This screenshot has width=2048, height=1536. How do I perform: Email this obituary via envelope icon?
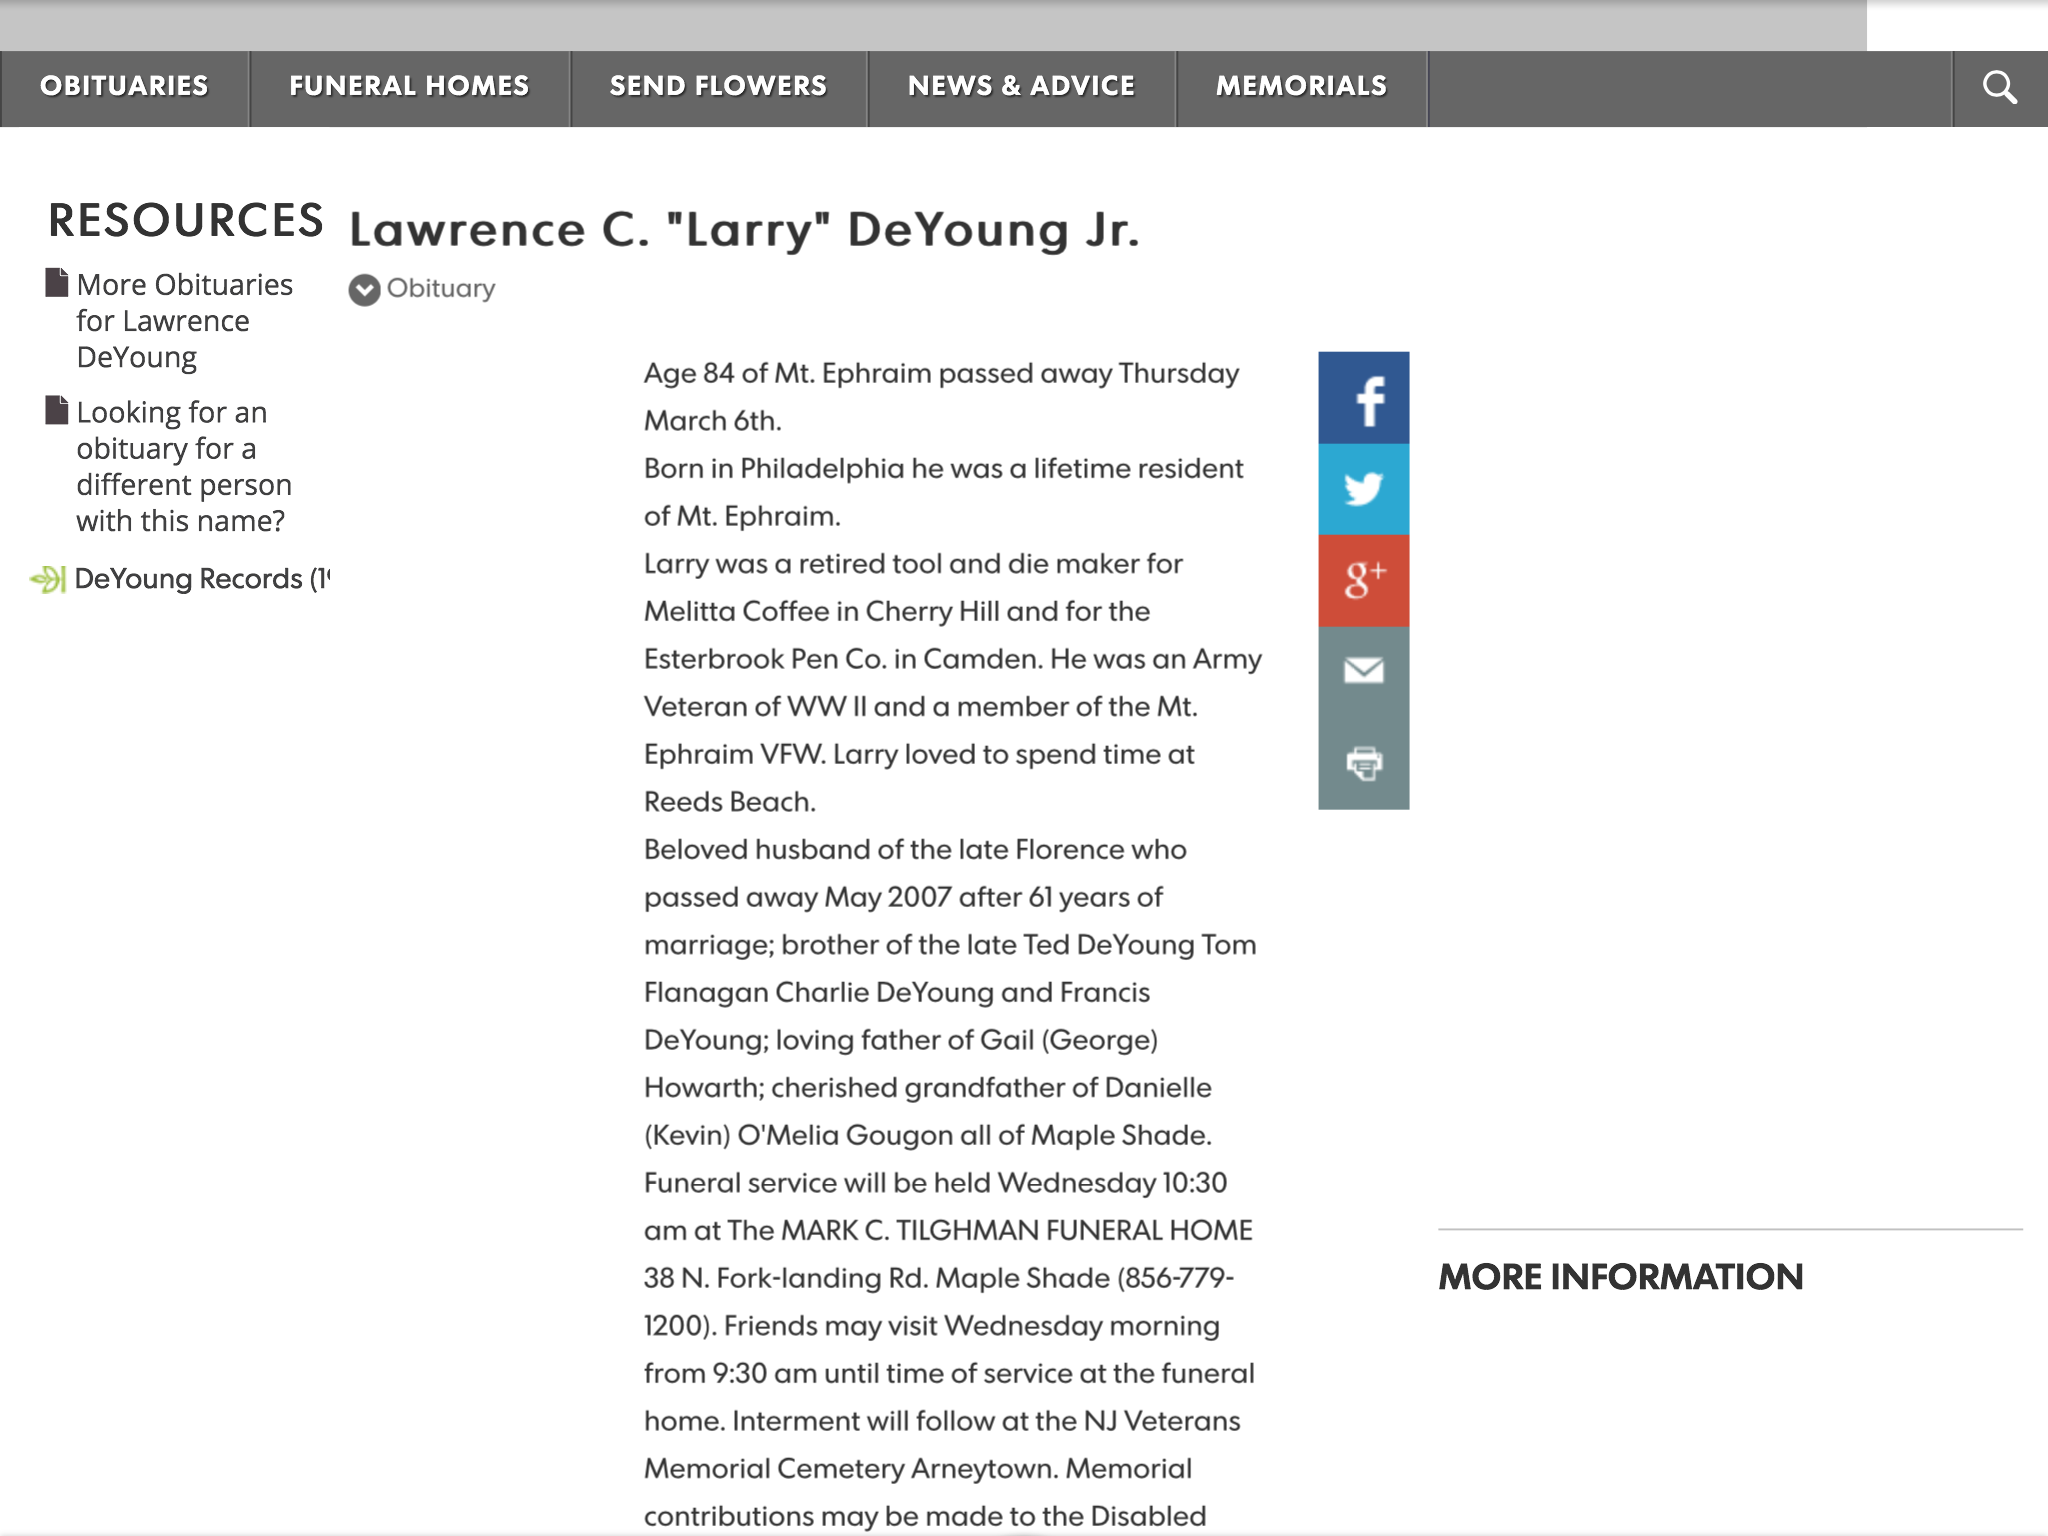[1363, 671]
